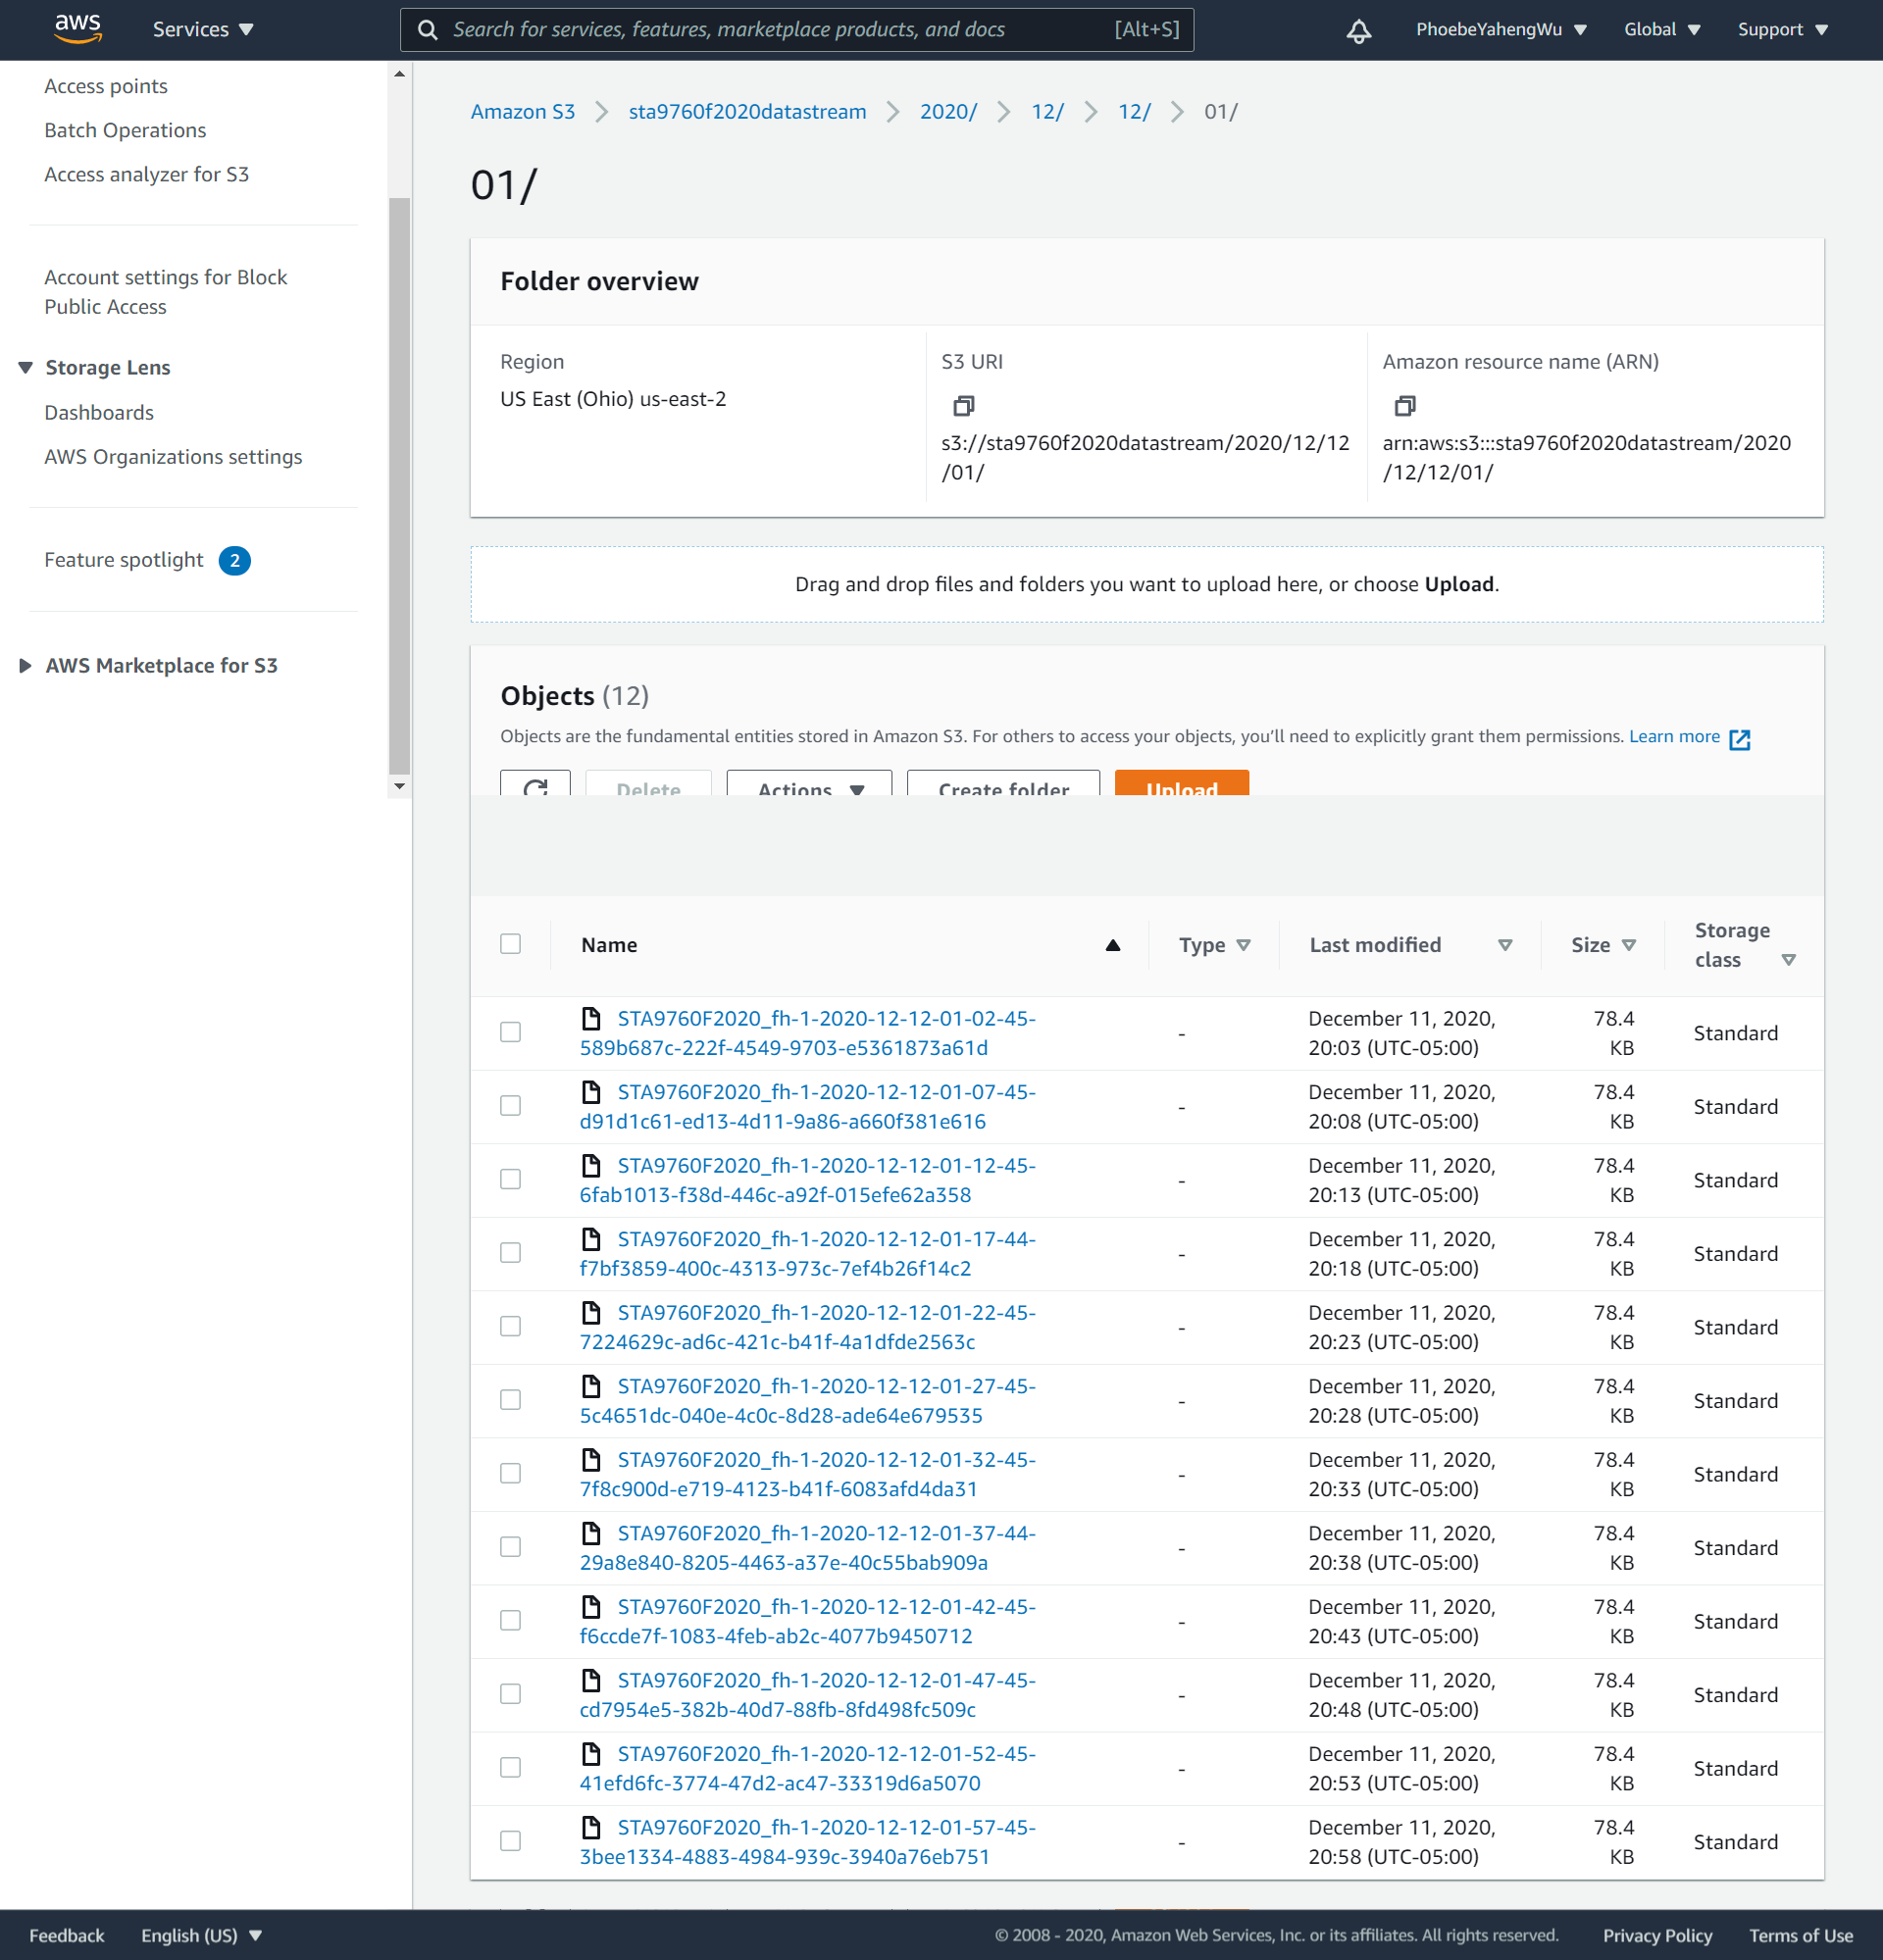This screenshot has width=1883, height=1960.
Task: Refresh the objects list
Action: coord(535,790)
